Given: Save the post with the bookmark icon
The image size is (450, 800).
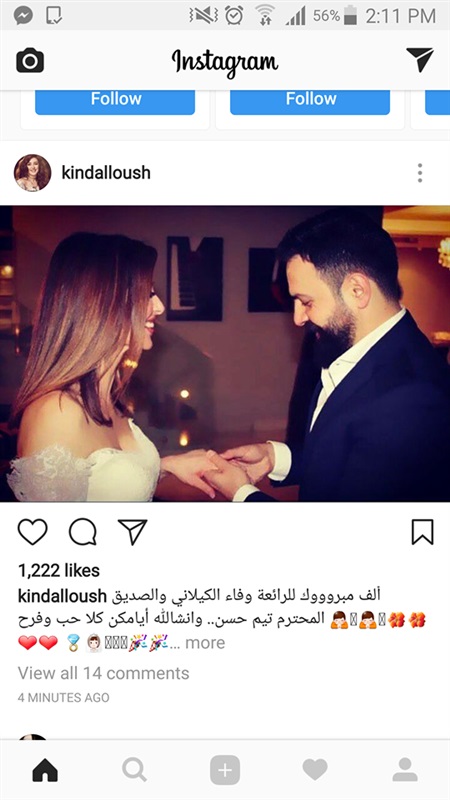Looking at the screenshot, I should point(422,532).
